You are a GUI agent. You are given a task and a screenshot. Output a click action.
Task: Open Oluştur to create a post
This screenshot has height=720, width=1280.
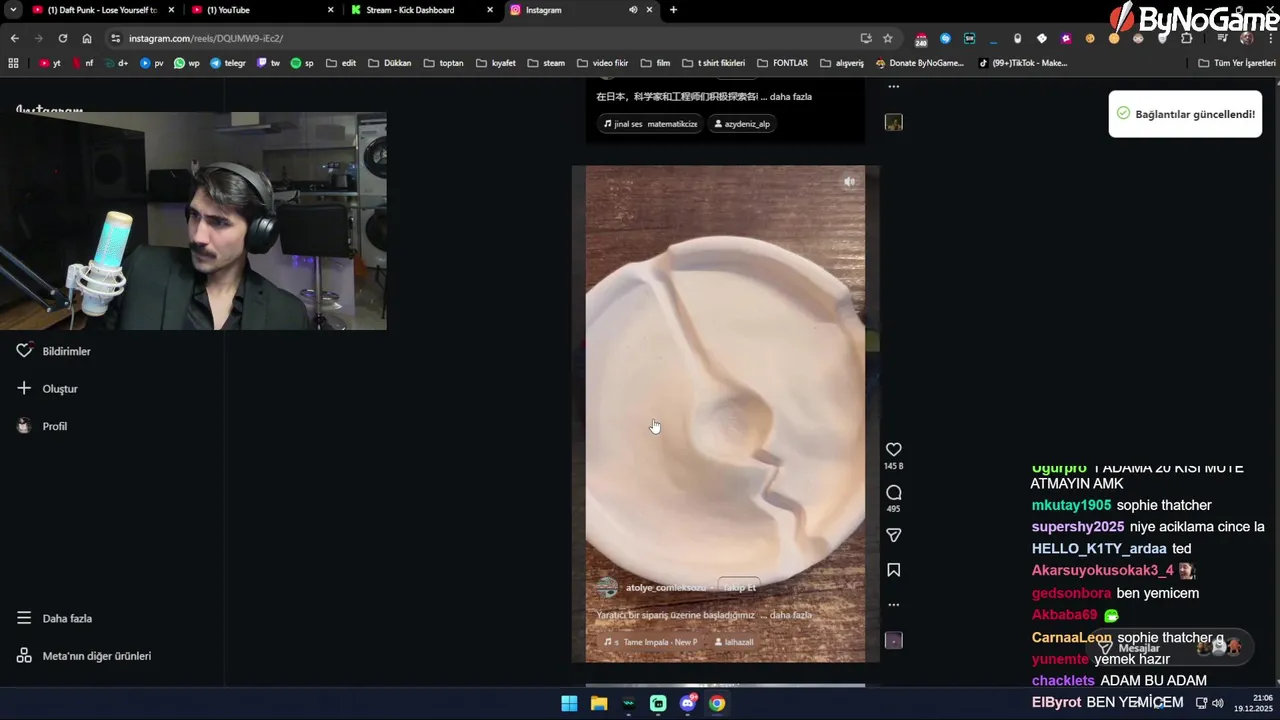[x=48, y=388]
